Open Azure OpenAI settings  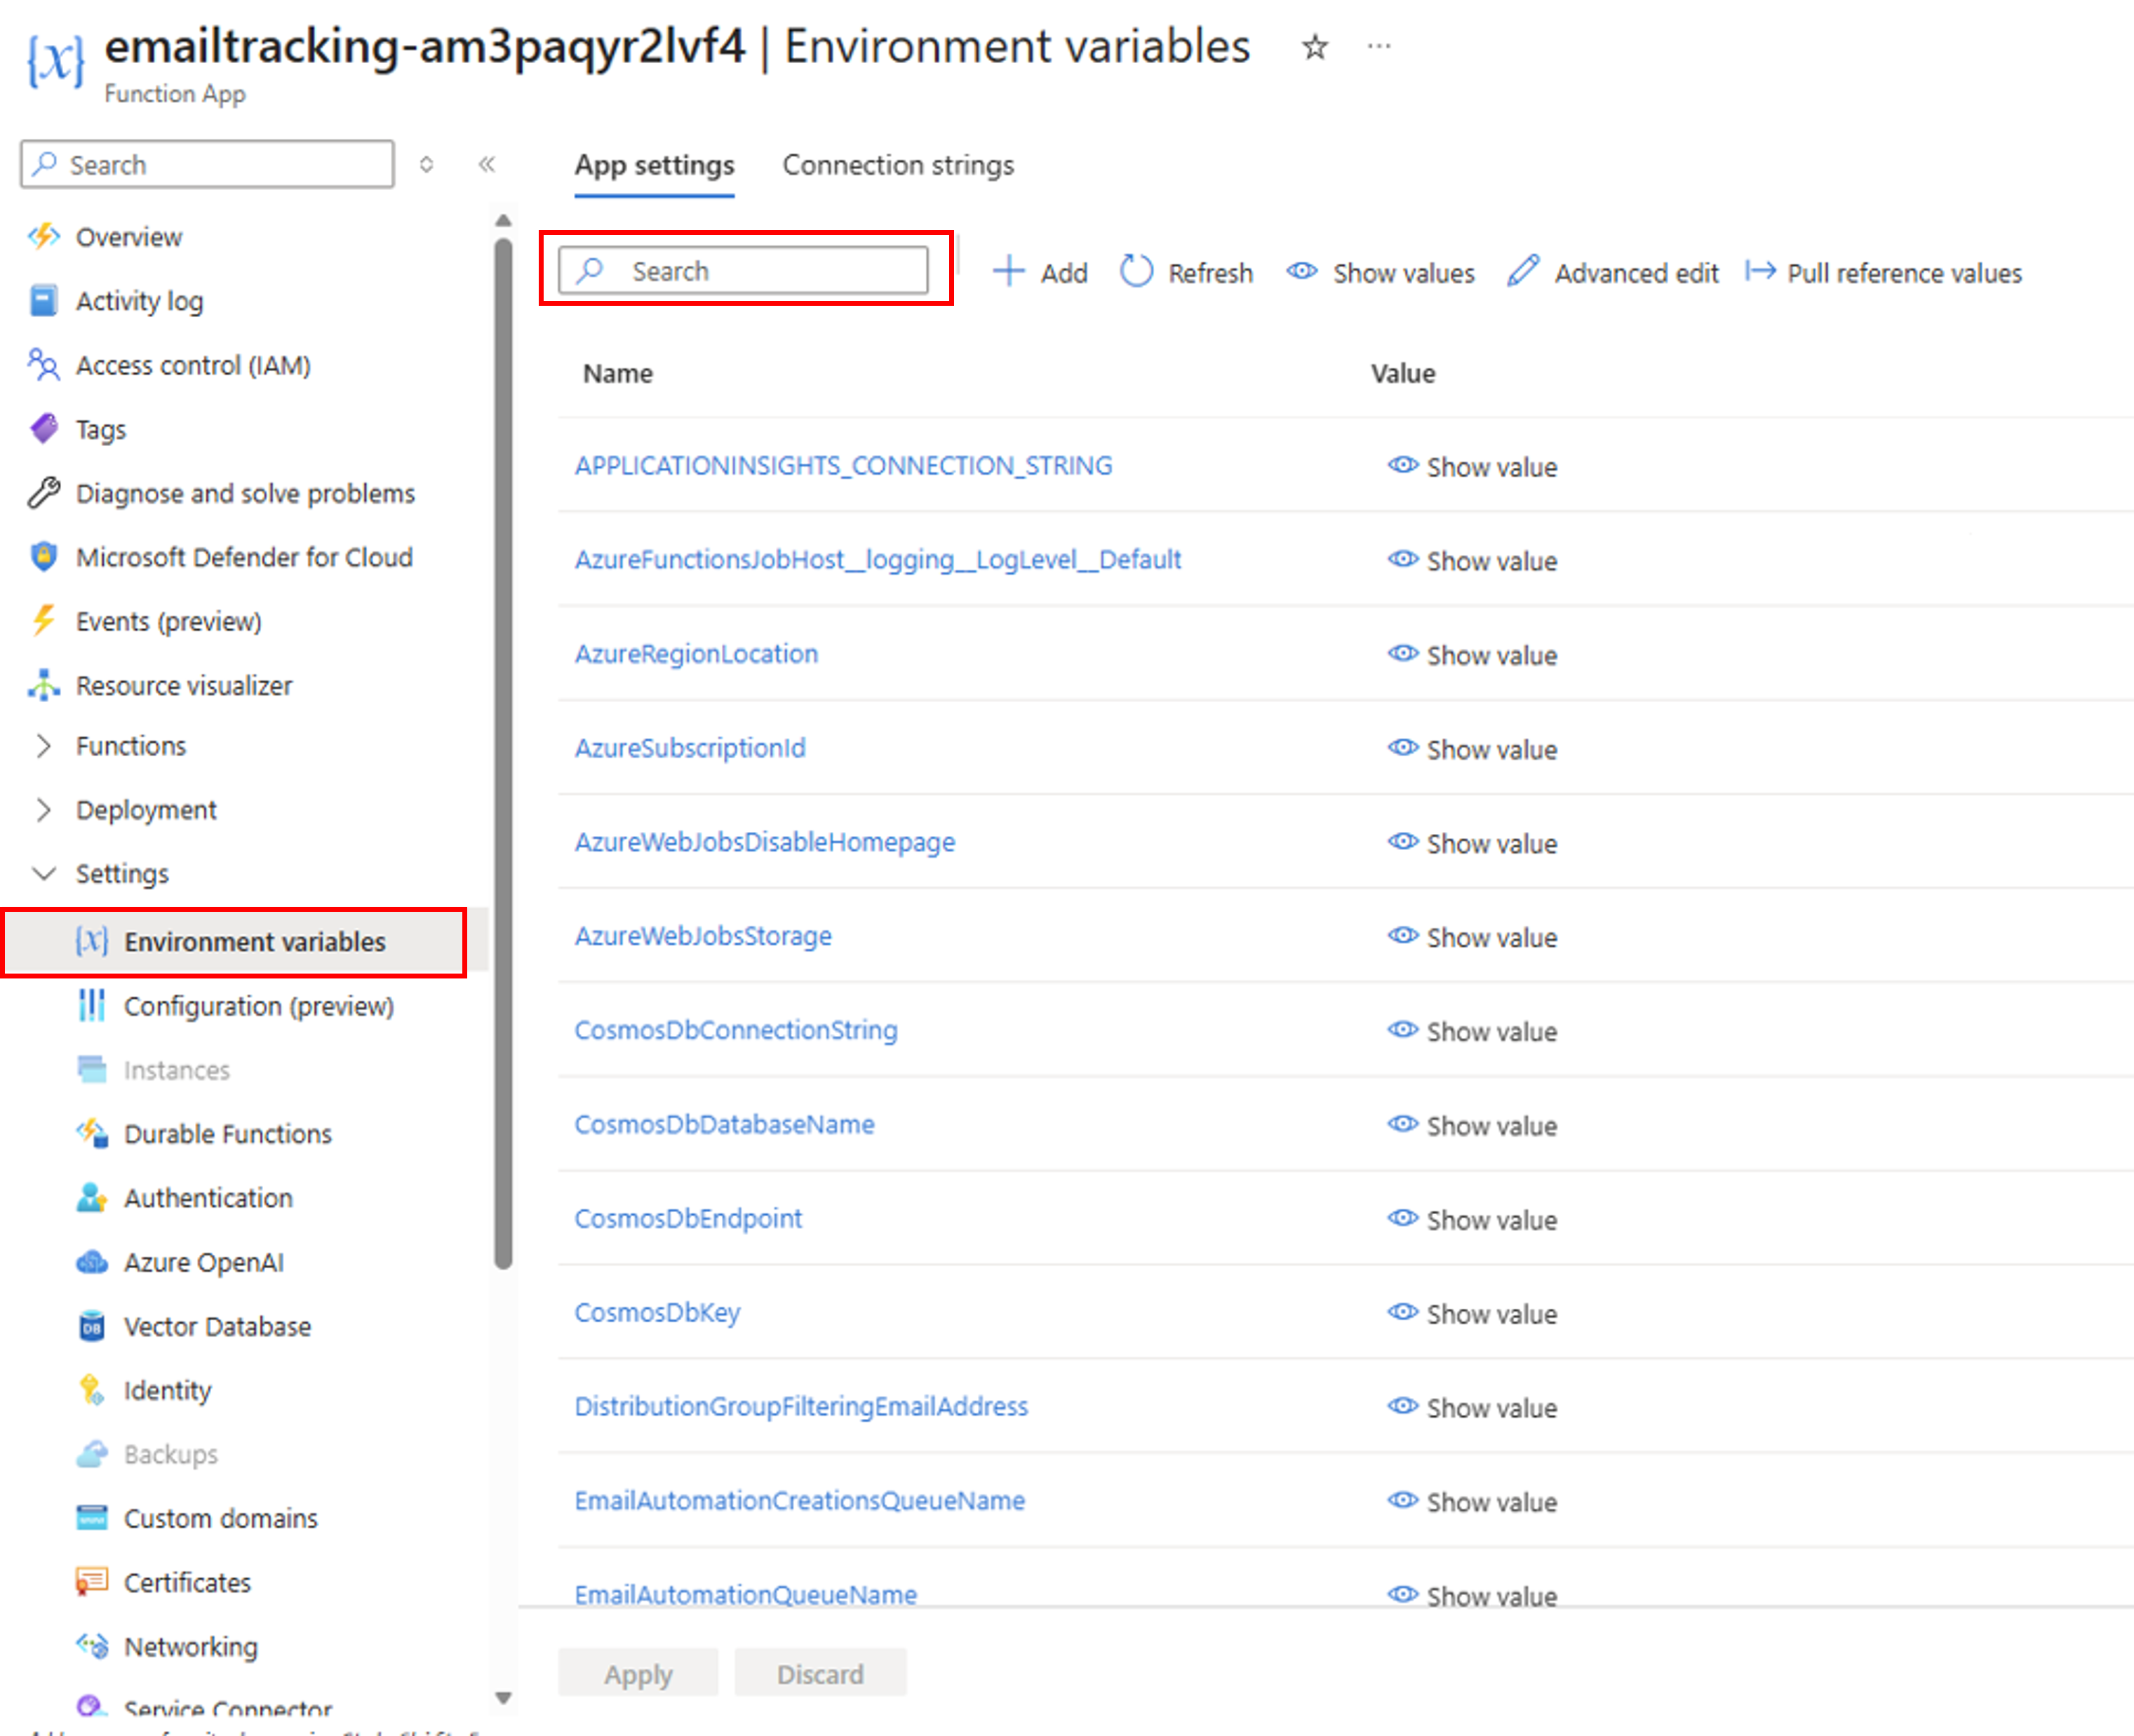(203, 1262)
